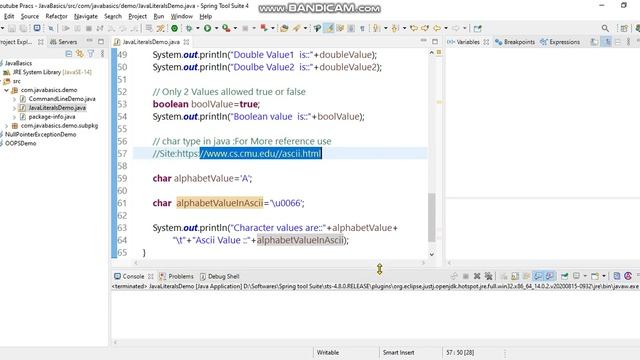Open the Project menu
640x360 pixels.
(x=138, y=16)
